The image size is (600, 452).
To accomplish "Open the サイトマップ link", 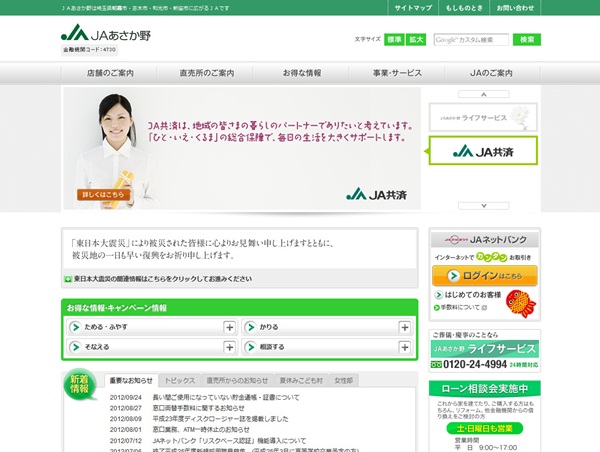I will [x=413, y=8].
